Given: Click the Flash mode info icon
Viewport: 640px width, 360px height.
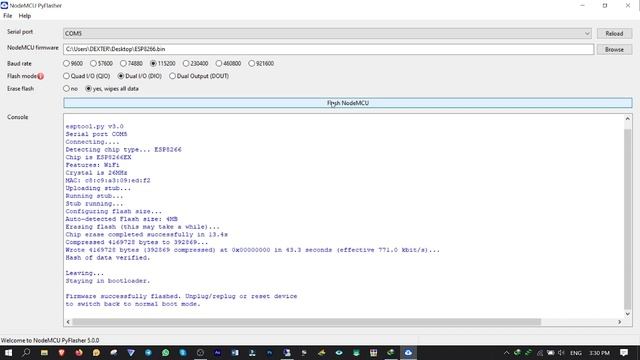Looking at the screenshot, I should coord(40,76).
